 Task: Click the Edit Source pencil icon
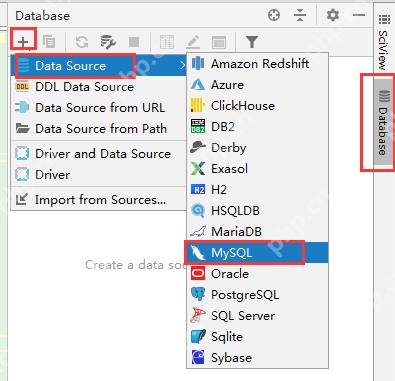(193, 42)
